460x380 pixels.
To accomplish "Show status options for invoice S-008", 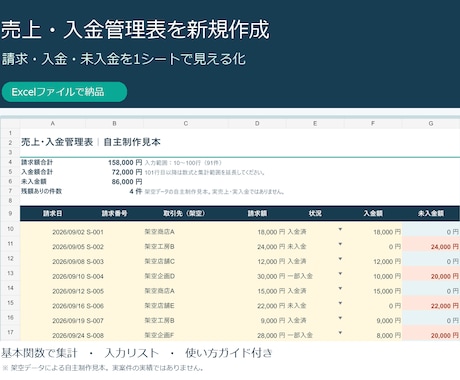I will click(340, 333).
